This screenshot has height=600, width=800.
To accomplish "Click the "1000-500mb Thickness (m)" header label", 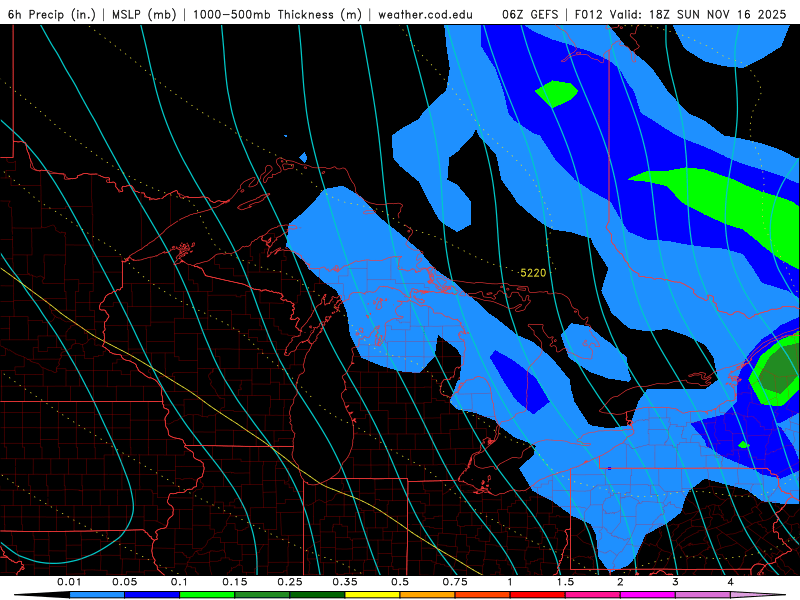I will [277, 14].
